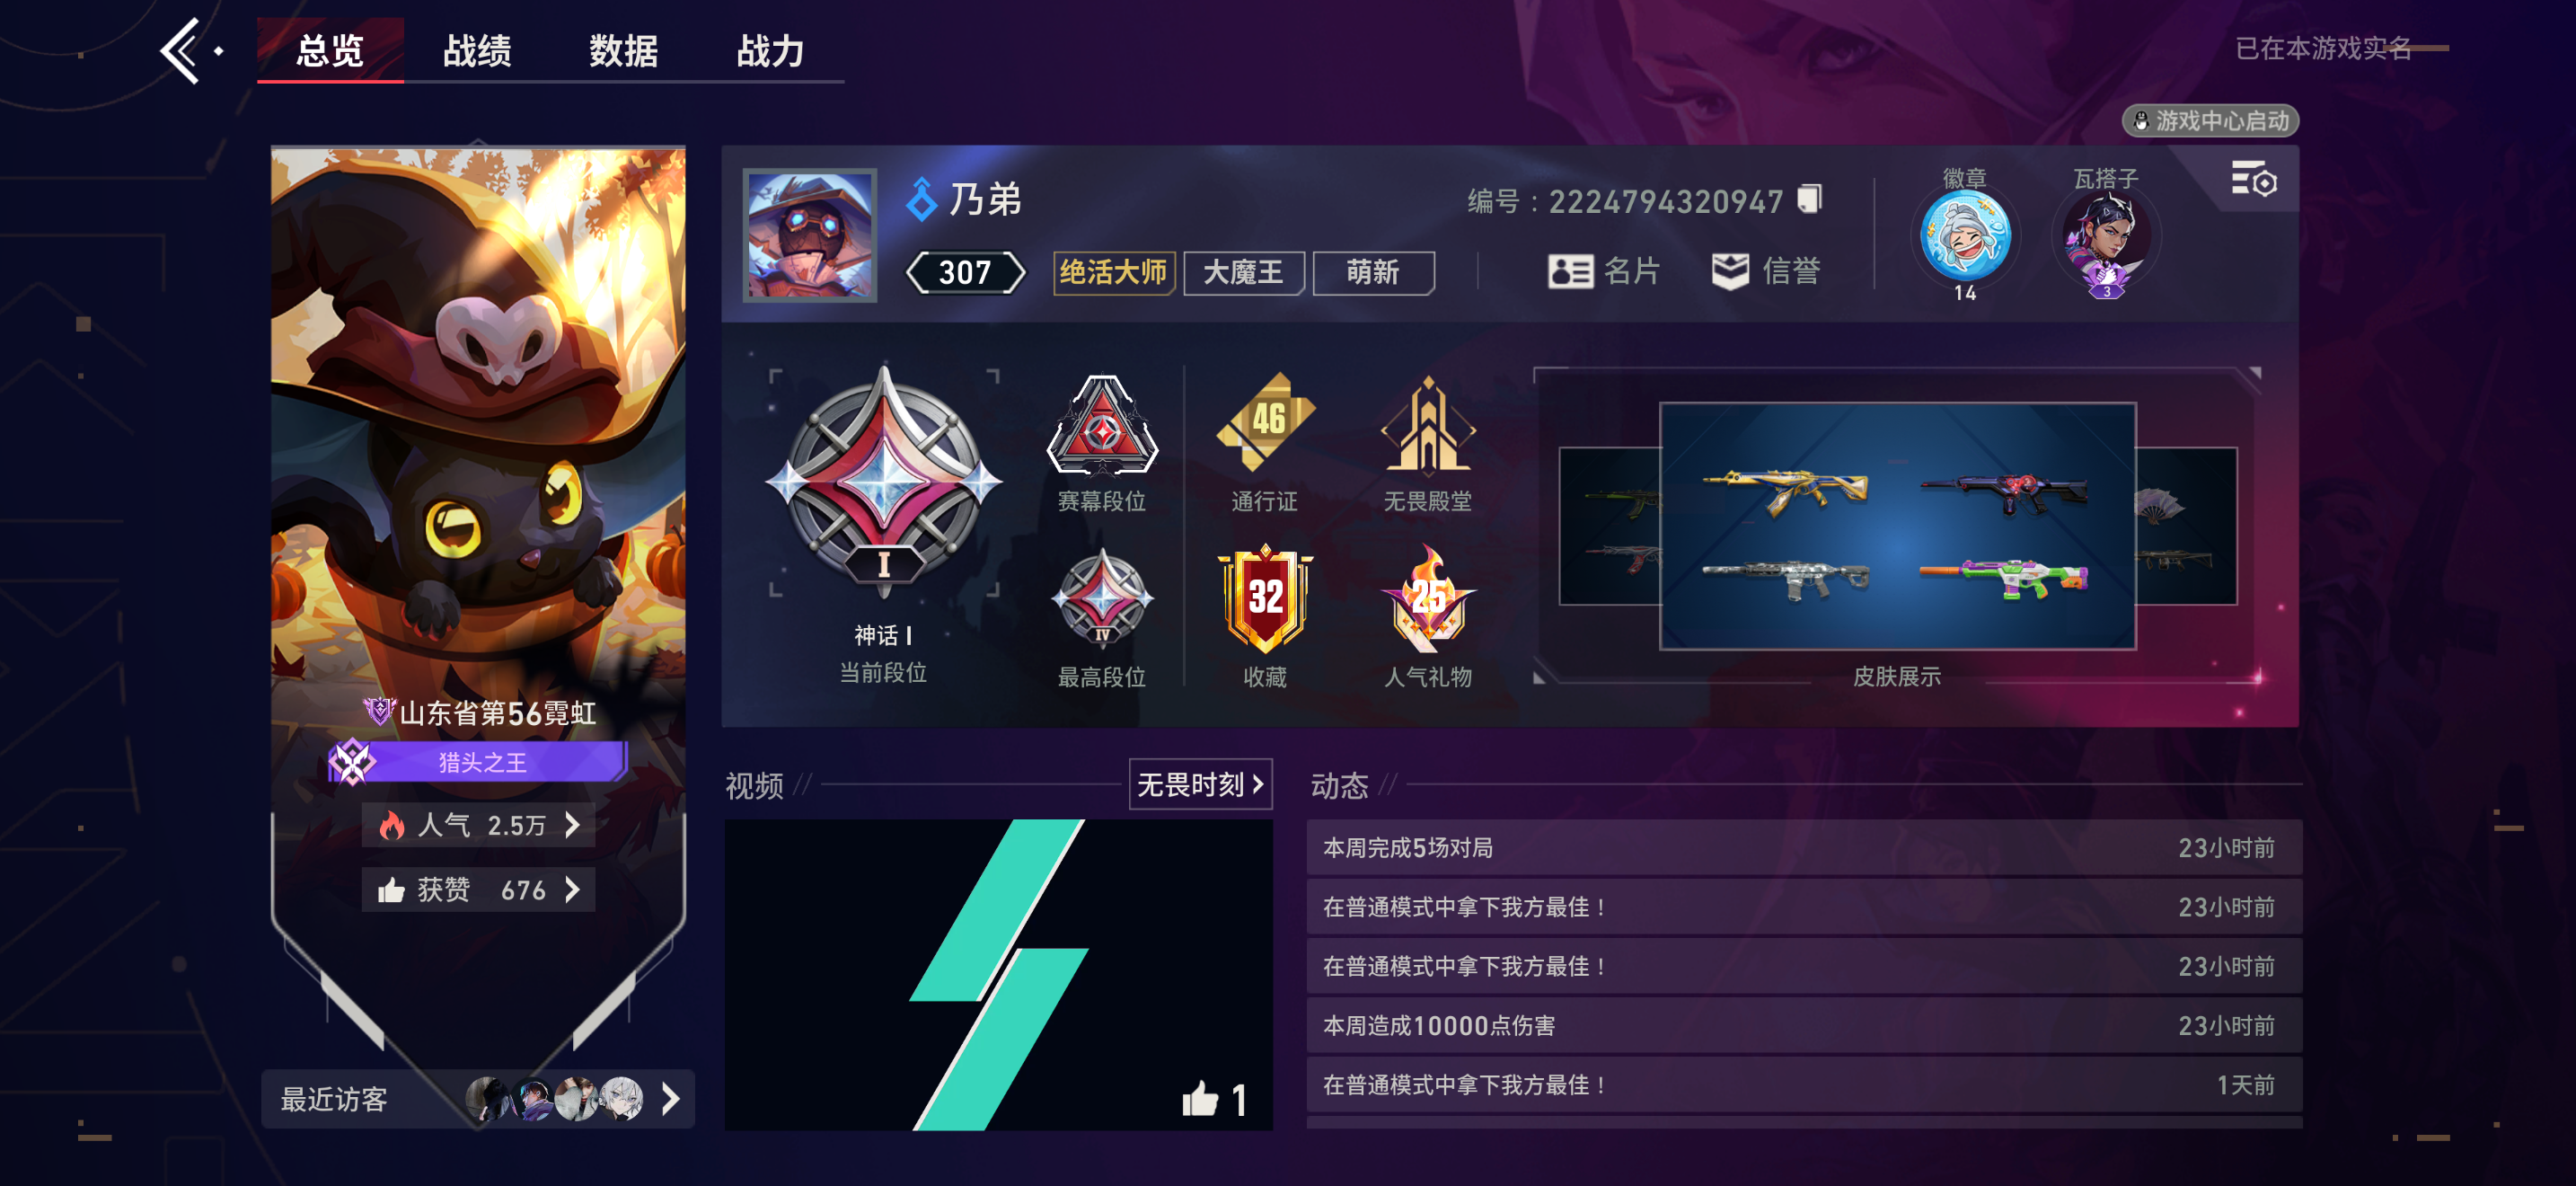View the 赛幕段位 rank emblem
The width and height of the screenshot is (2576, 1186).
(1102, 424)
